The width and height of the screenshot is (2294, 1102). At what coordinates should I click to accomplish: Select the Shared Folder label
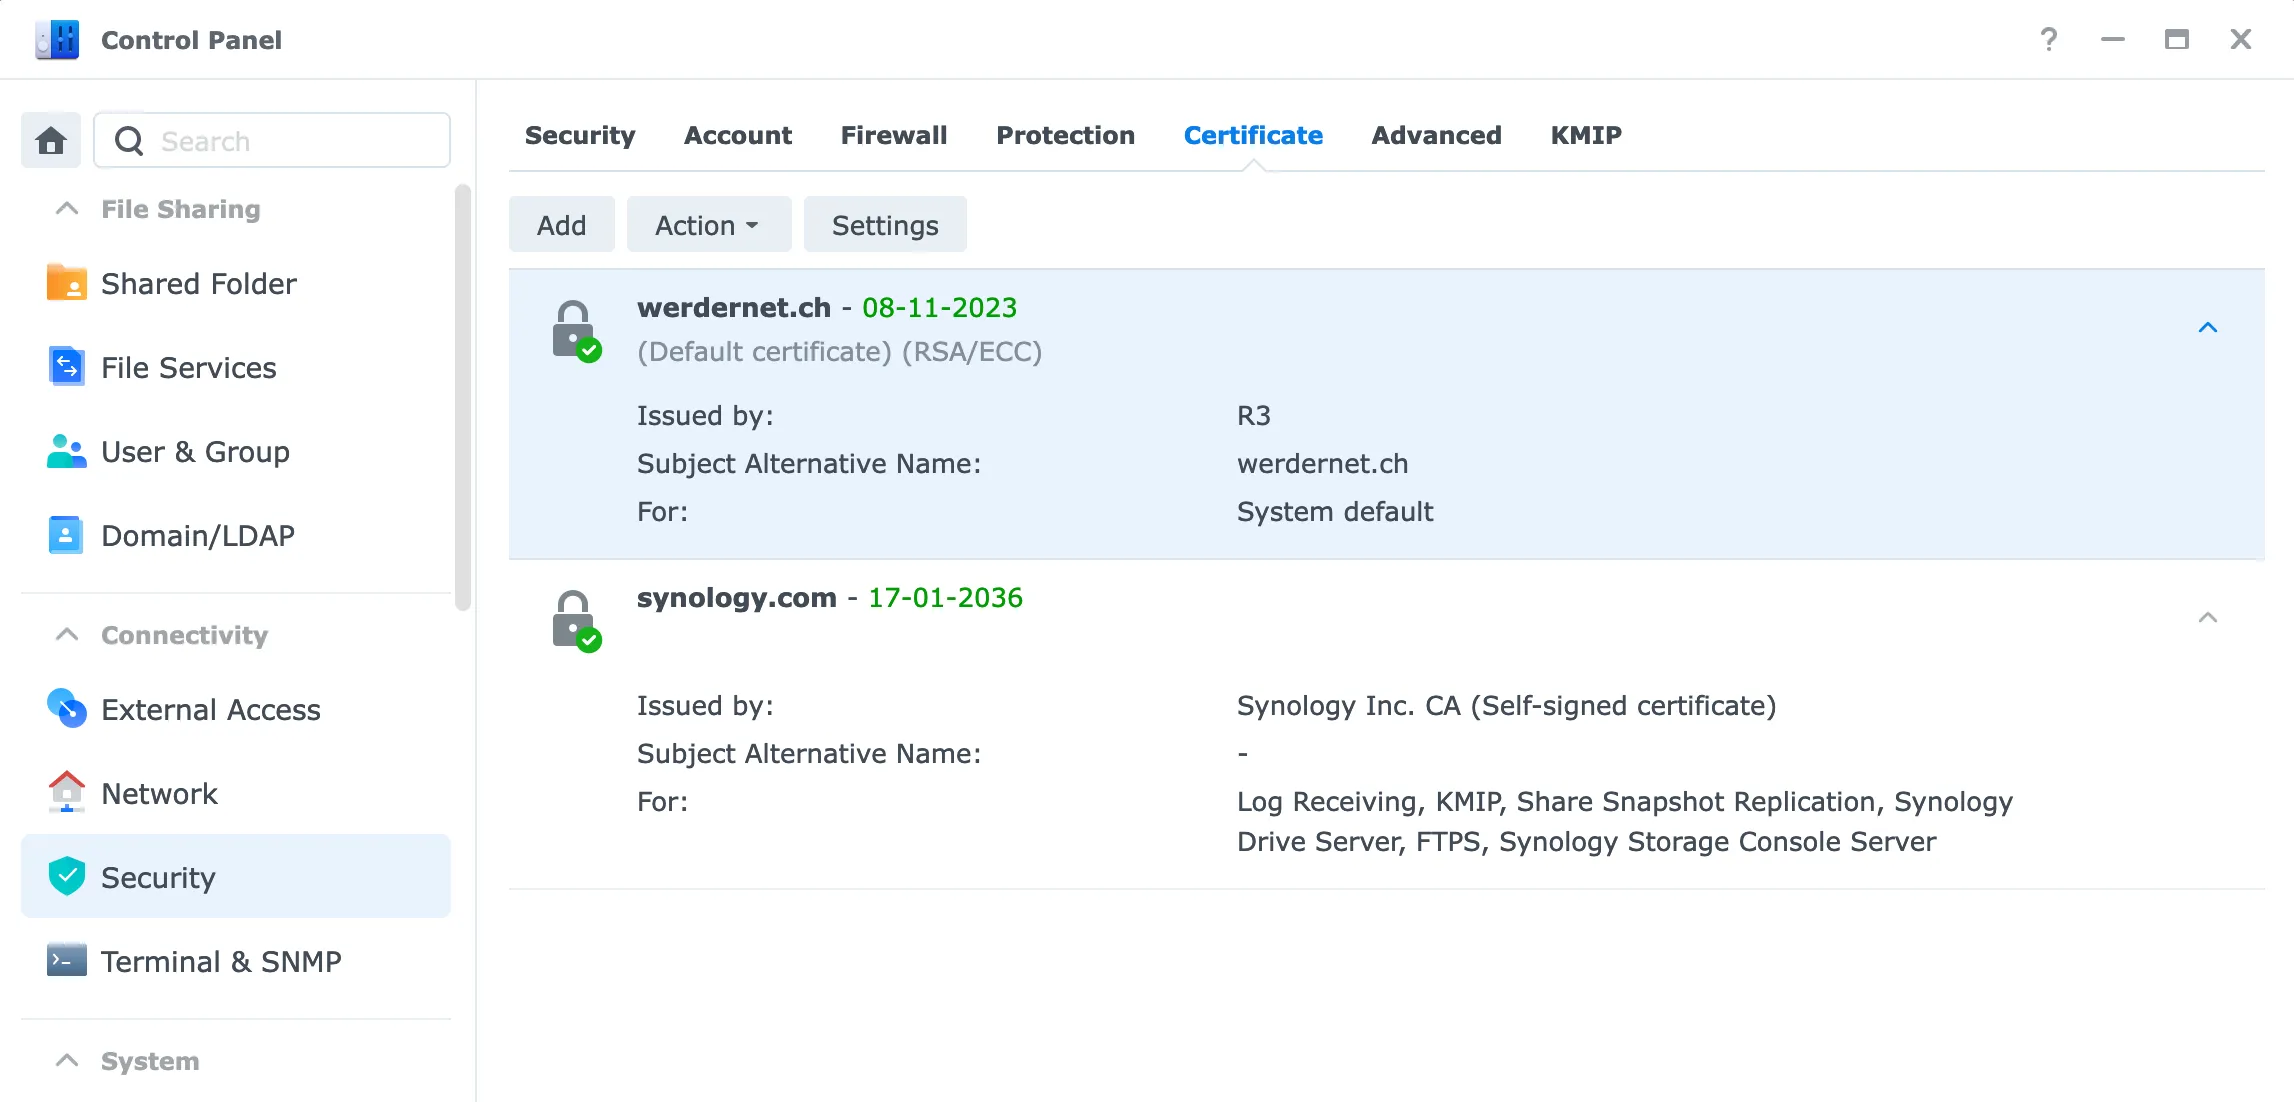(199, 284)
